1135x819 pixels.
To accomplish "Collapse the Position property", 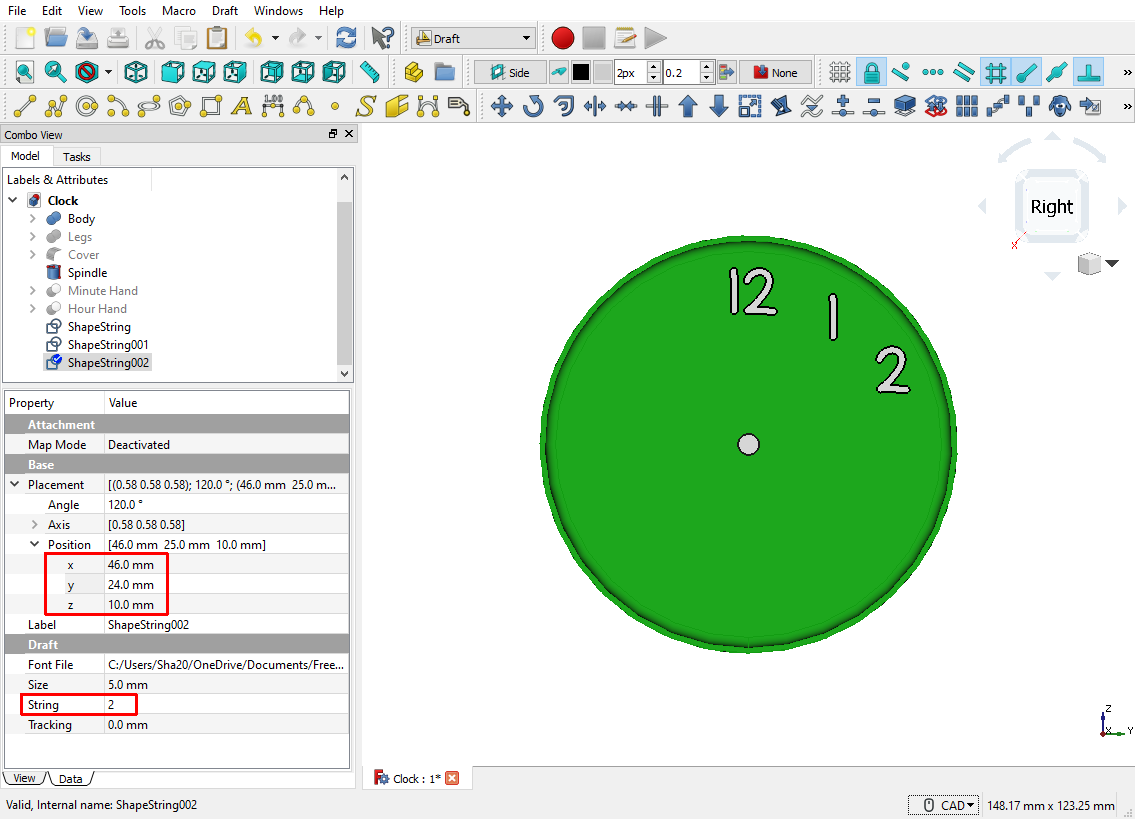I will [35, 544].
